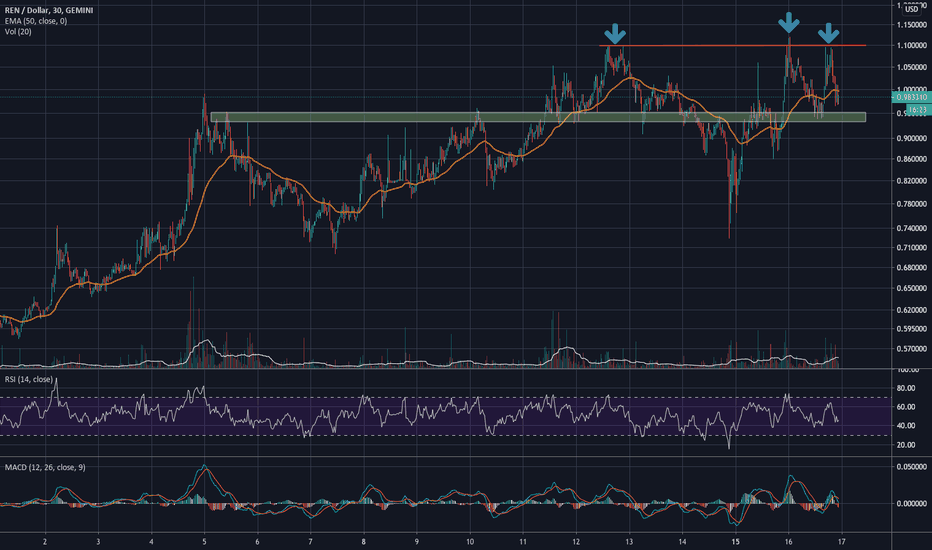Click the 16:23 bar countdown label
Image resolution: width=932 pixels, height=550 pixels.
tap(918, 110)
